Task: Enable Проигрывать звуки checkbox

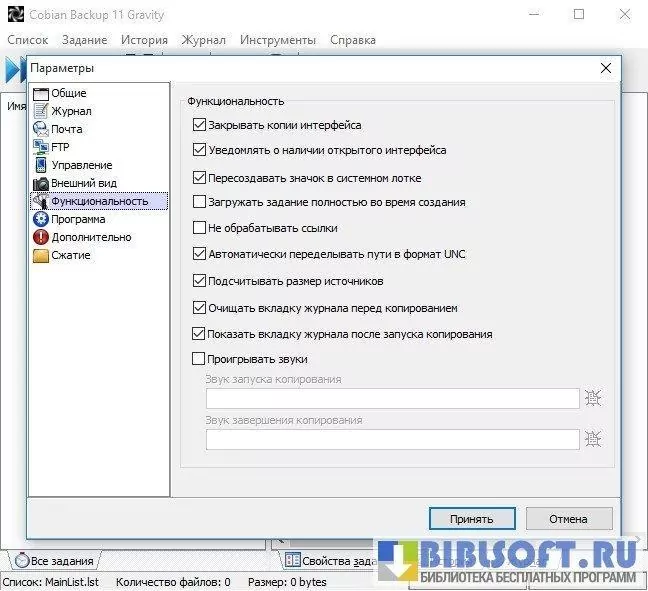Action: pos(198,358)
